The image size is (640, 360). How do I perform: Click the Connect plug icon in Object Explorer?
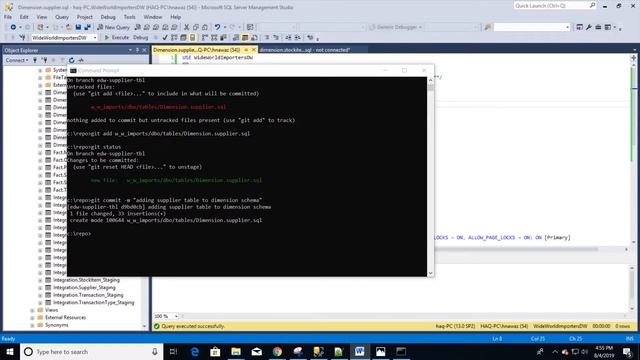point(35,60)
